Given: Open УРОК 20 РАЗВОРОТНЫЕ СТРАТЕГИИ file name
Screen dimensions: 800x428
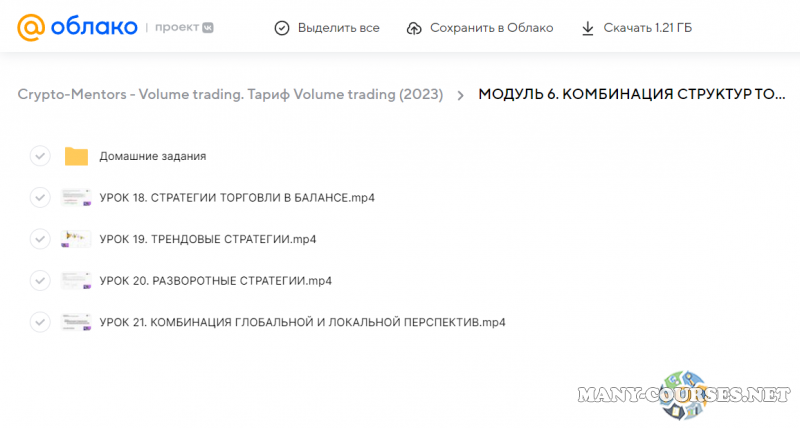Looking at the screenshot, I should [215, 280].
